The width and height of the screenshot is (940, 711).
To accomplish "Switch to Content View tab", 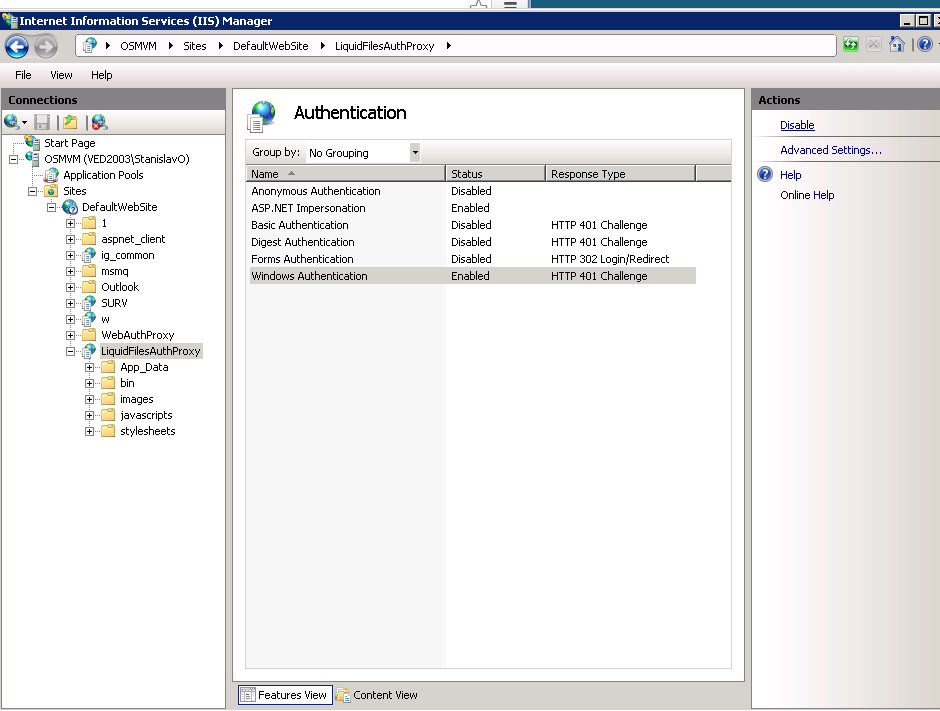I will point(377,695).
